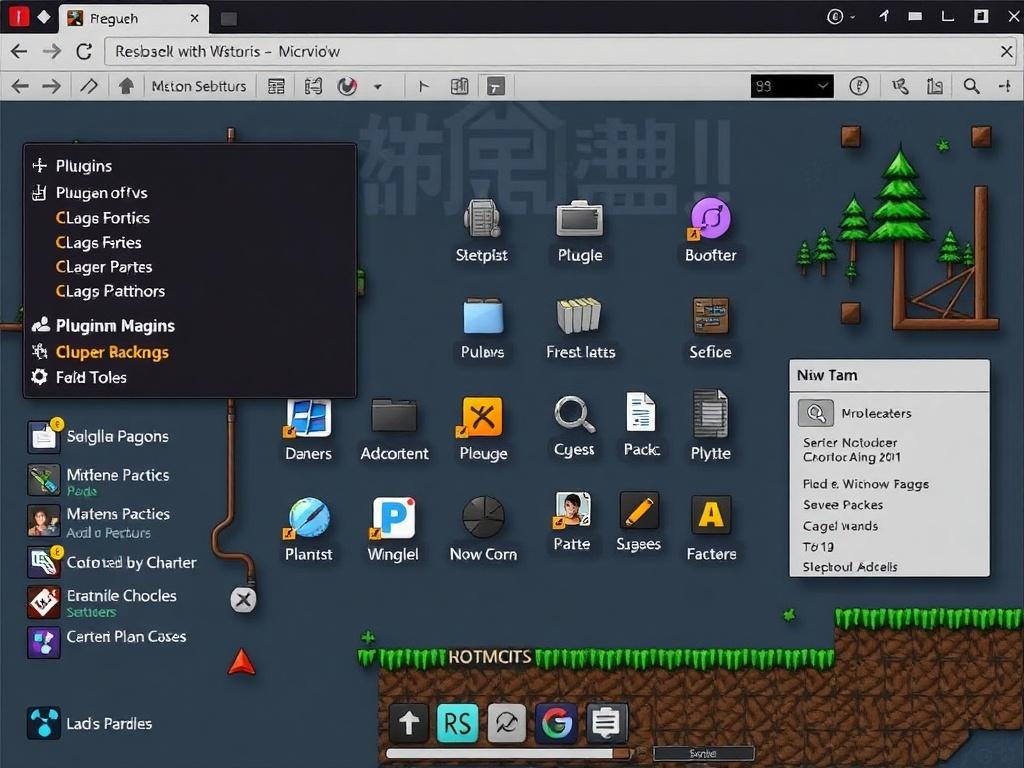Launch the Winglel icon
The image size is (1024, 768).
[x=394, y=518]
